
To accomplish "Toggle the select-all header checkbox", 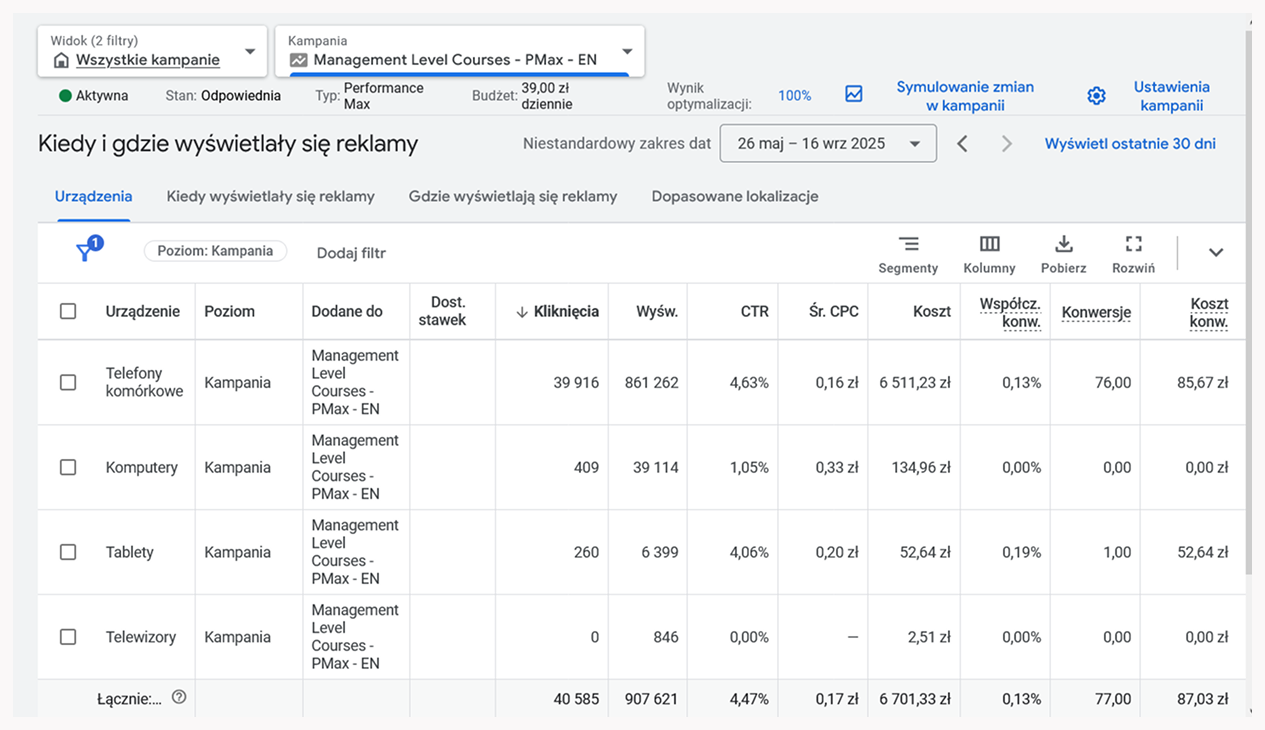I will point(68,311).
